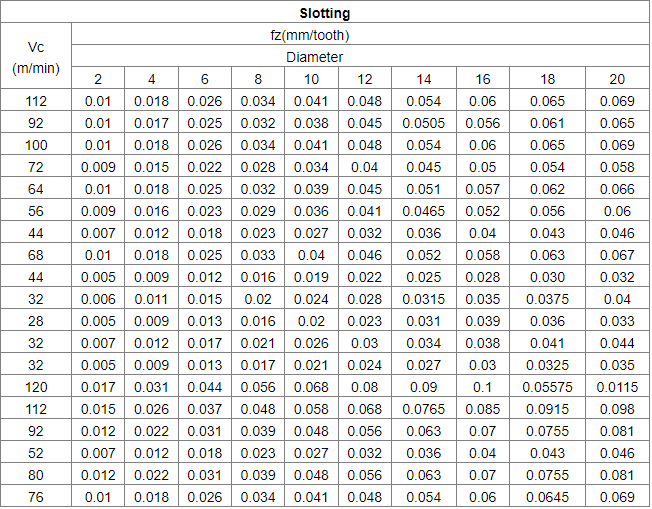
Task: Select the 0.0325 cell
Action: tap(547, 365)
